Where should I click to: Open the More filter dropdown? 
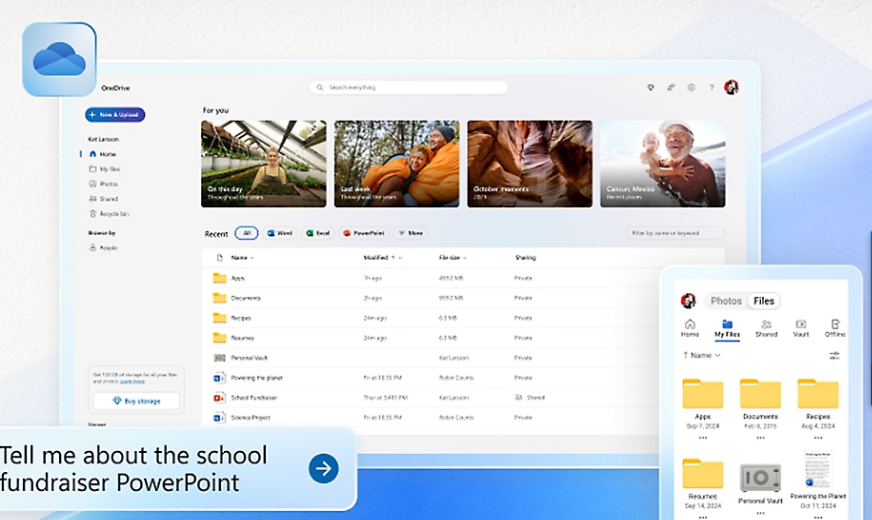point(411,233)
